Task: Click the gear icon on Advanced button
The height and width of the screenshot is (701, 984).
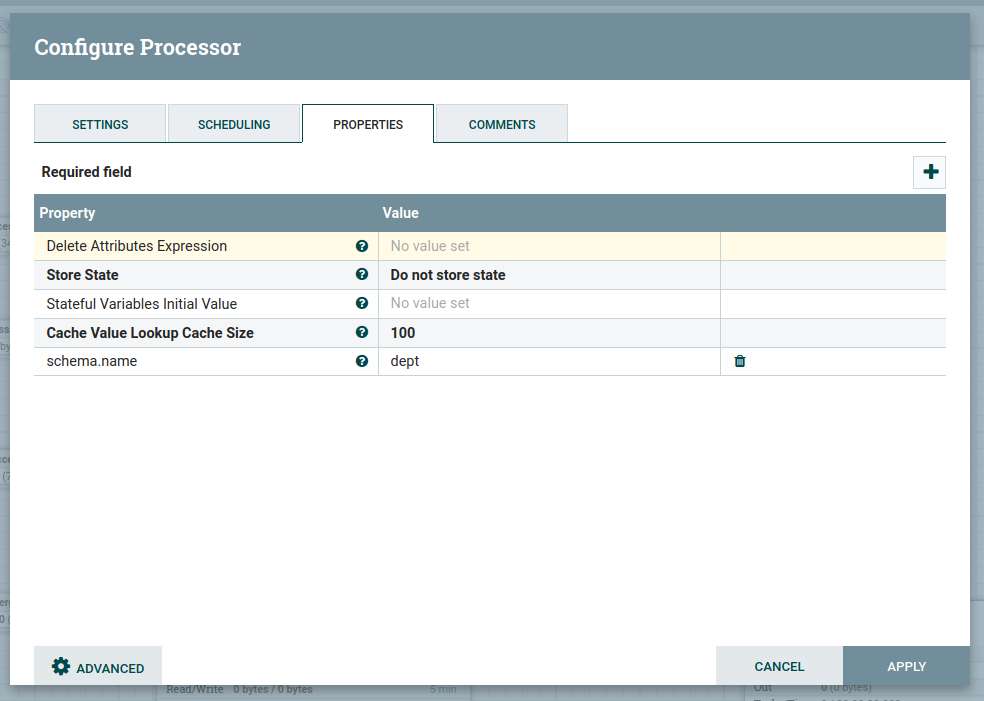Action: (x=61, y=667)
